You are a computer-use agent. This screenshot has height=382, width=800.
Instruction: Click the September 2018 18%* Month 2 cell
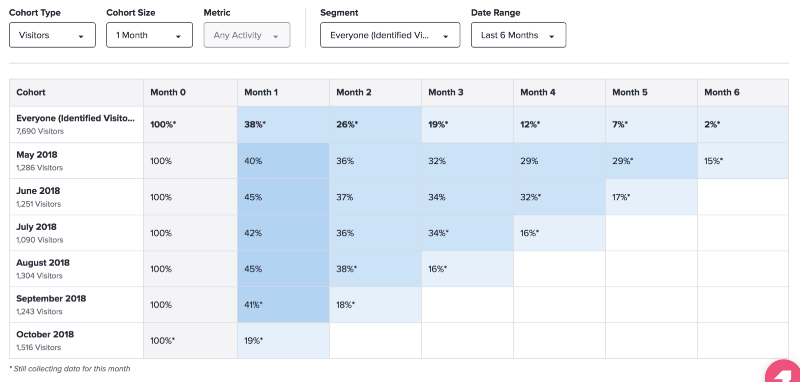[x=376, y=304]
